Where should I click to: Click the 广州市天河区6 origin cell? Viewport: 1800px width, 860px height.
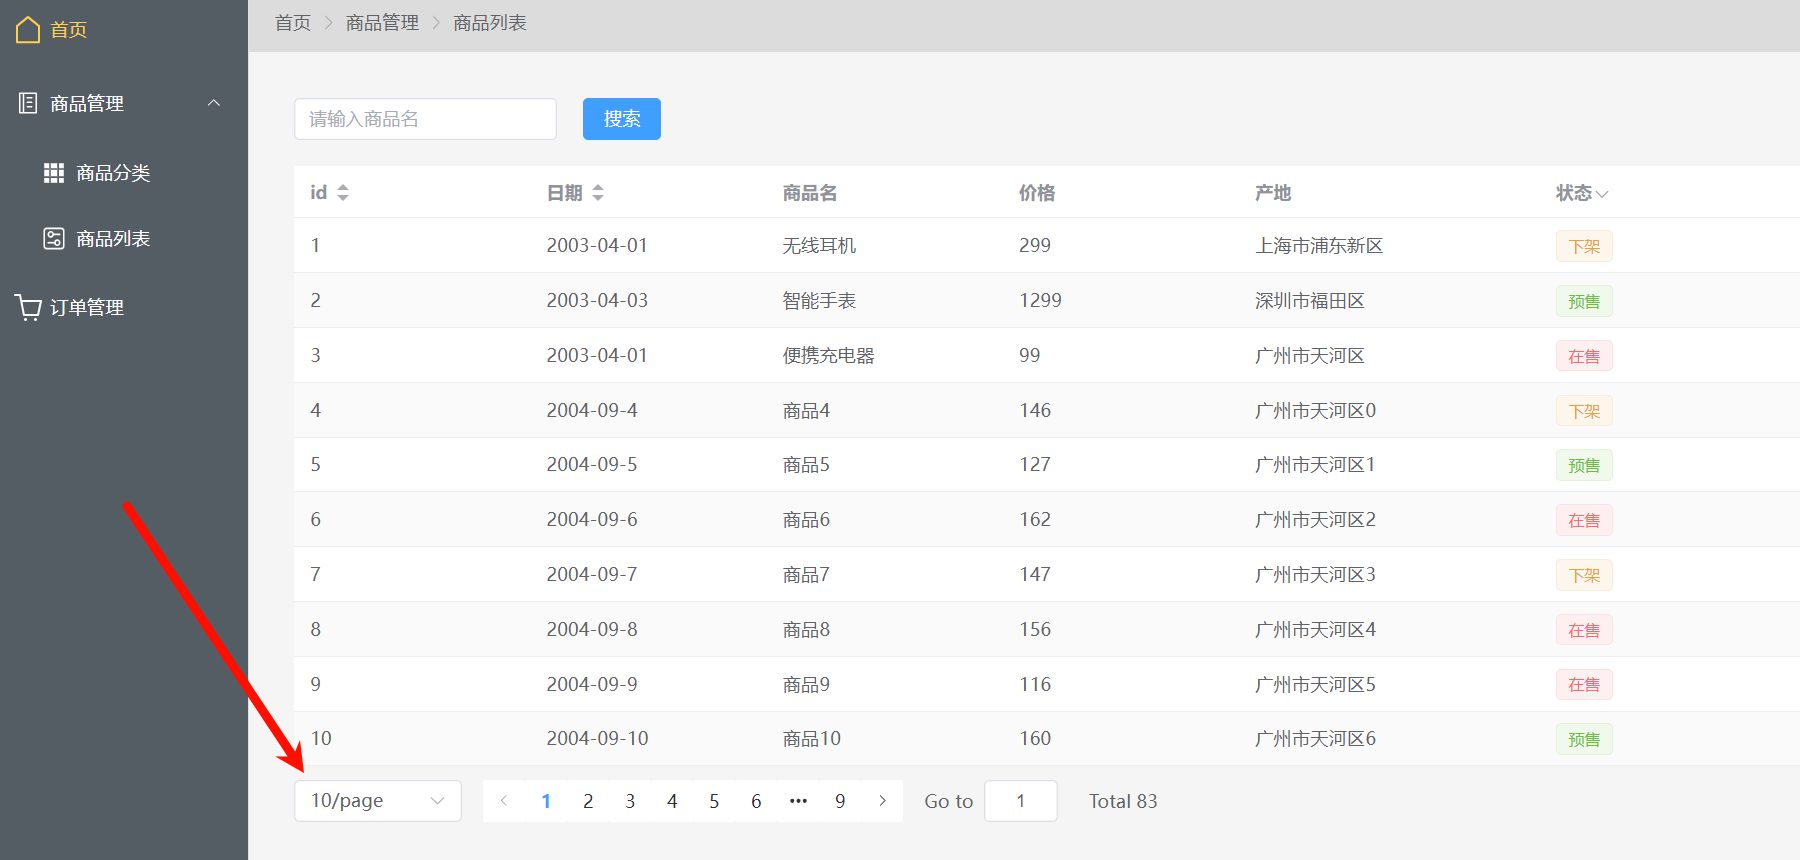click(x=1315, y=739)
